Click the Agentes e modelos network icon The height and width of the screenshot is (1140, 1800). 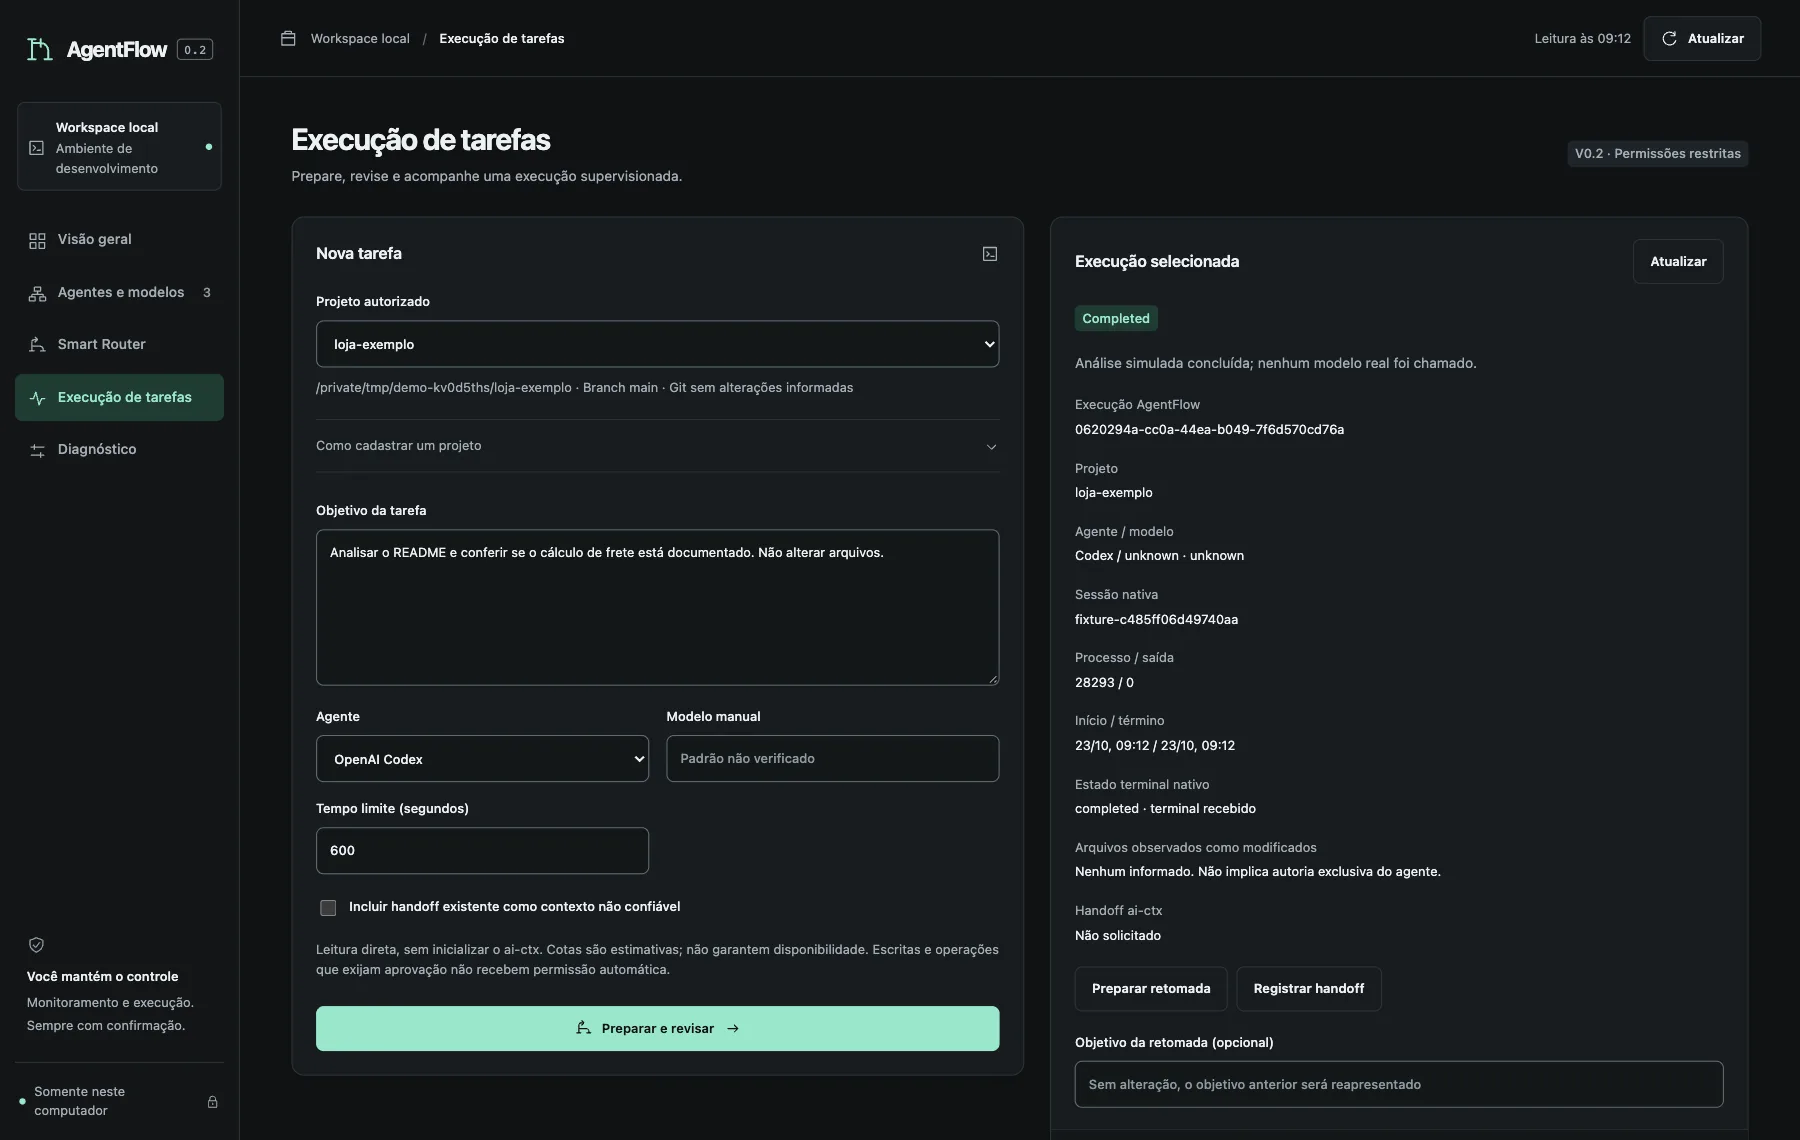pos(37,293)
